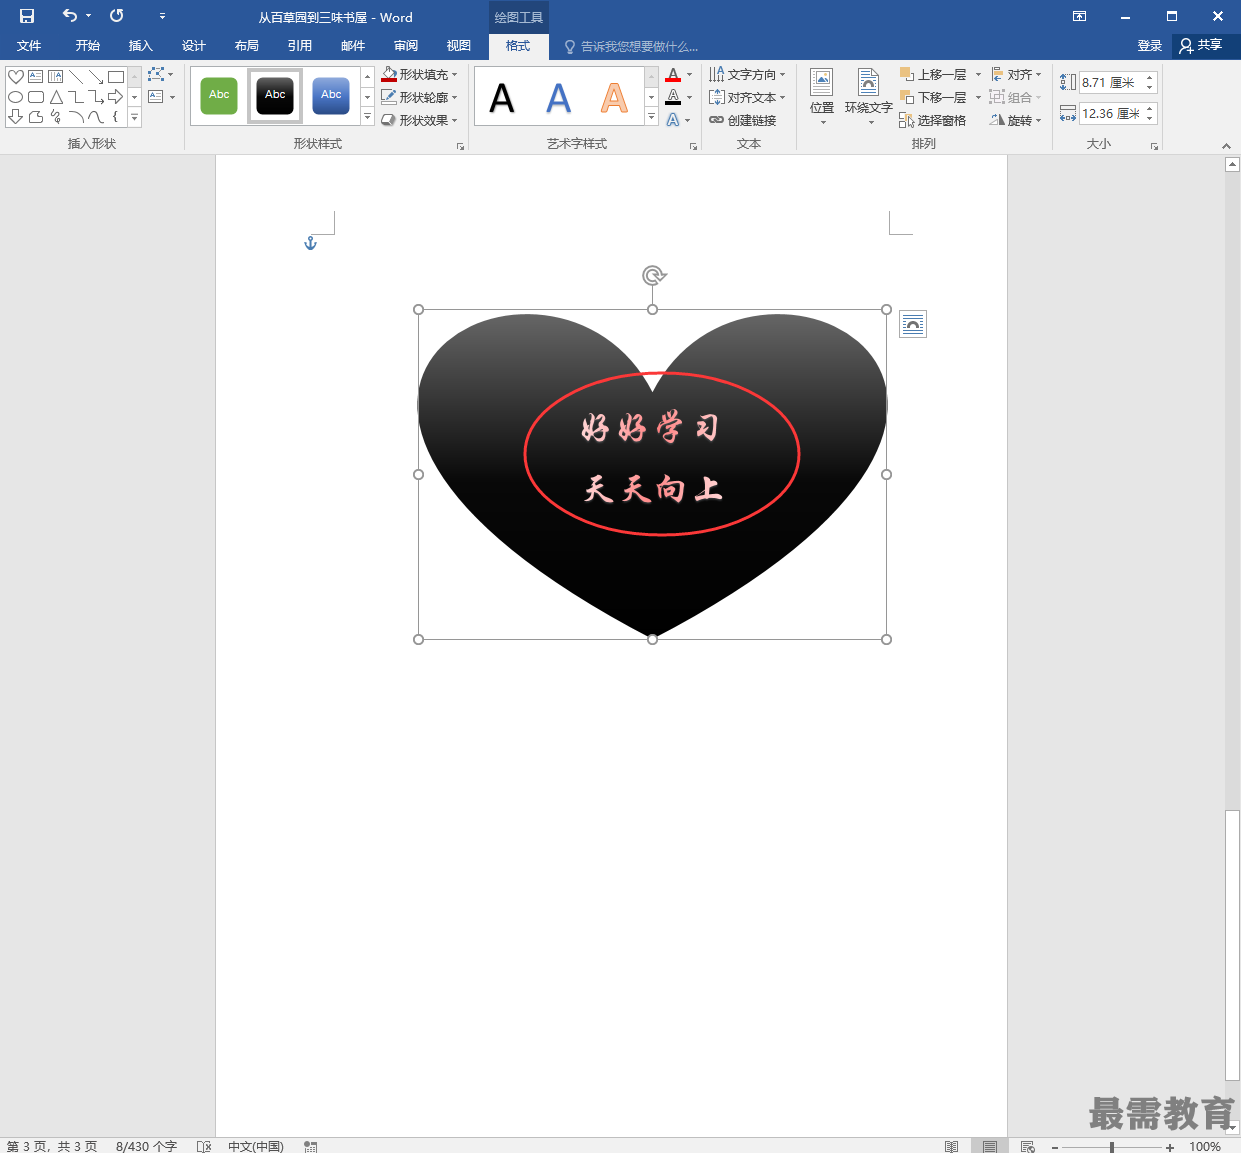Click 上移一层 Bring Forward

click(933, 74)
